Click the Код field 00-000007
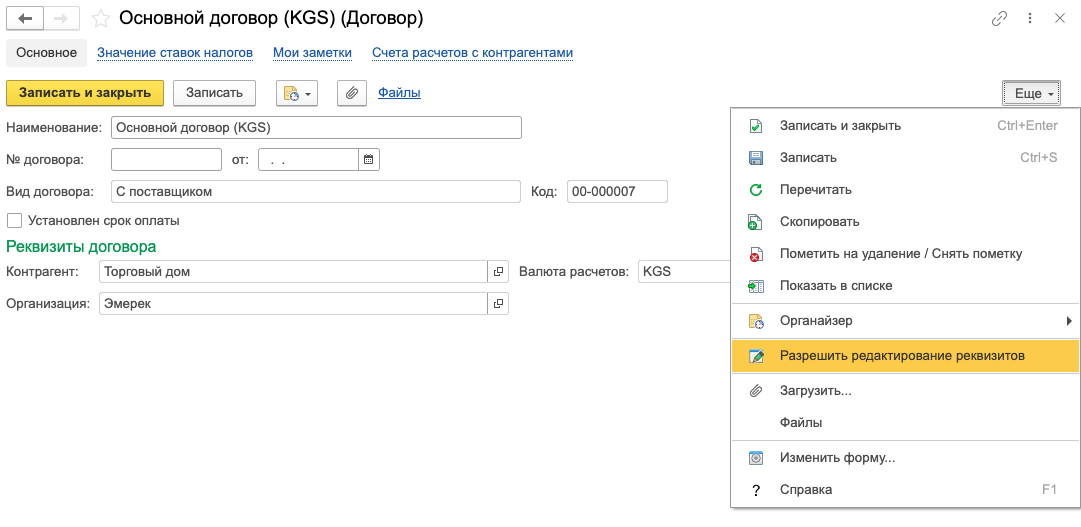The image size is (1081, 527). (x=618, y=192)
